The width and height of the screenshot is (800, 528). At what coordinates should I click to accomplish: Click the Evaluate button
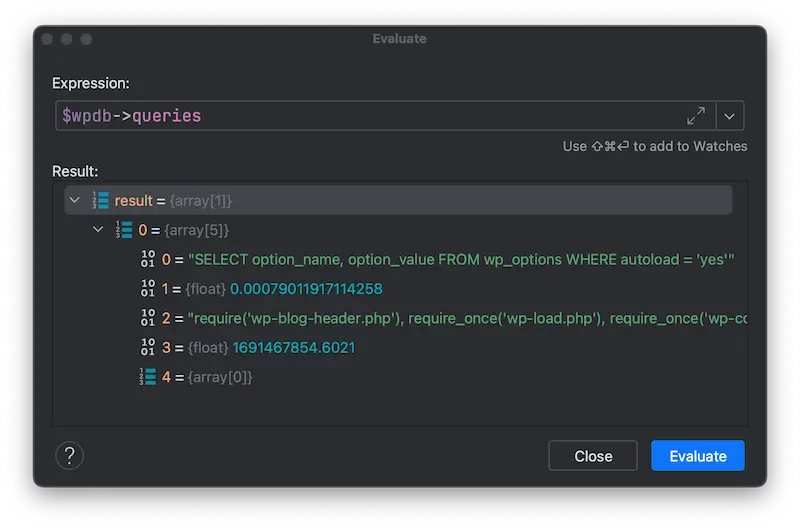[x=697, y=455]
